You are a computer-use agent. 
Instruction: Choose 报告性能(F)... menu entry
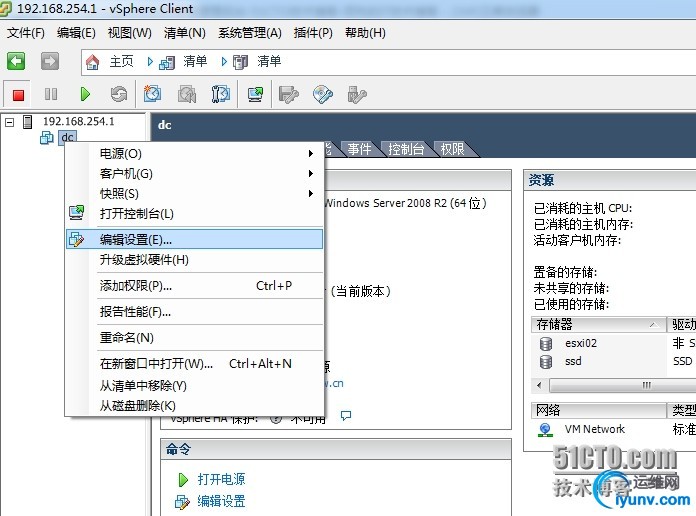(194, 312)
